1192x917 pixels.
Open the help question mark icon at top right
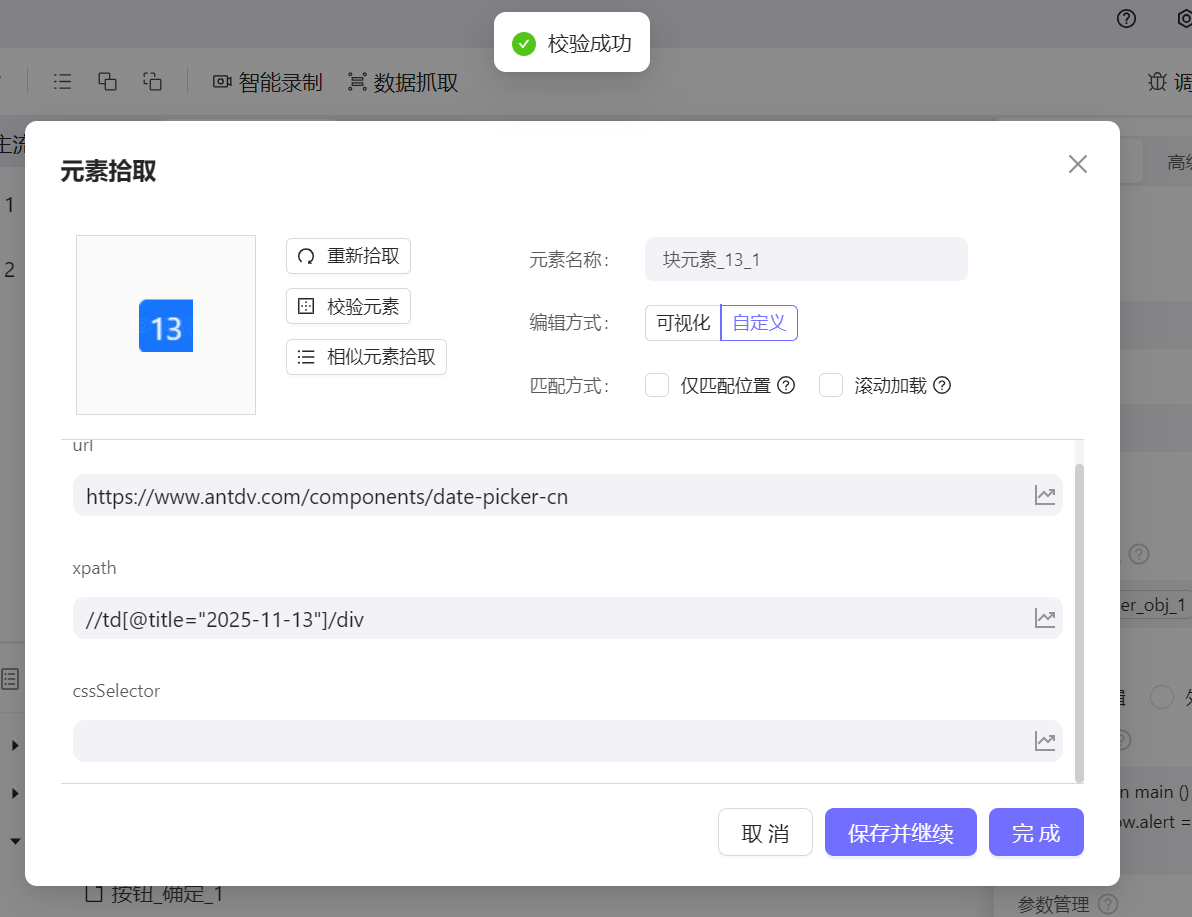tap(1125, 19)
